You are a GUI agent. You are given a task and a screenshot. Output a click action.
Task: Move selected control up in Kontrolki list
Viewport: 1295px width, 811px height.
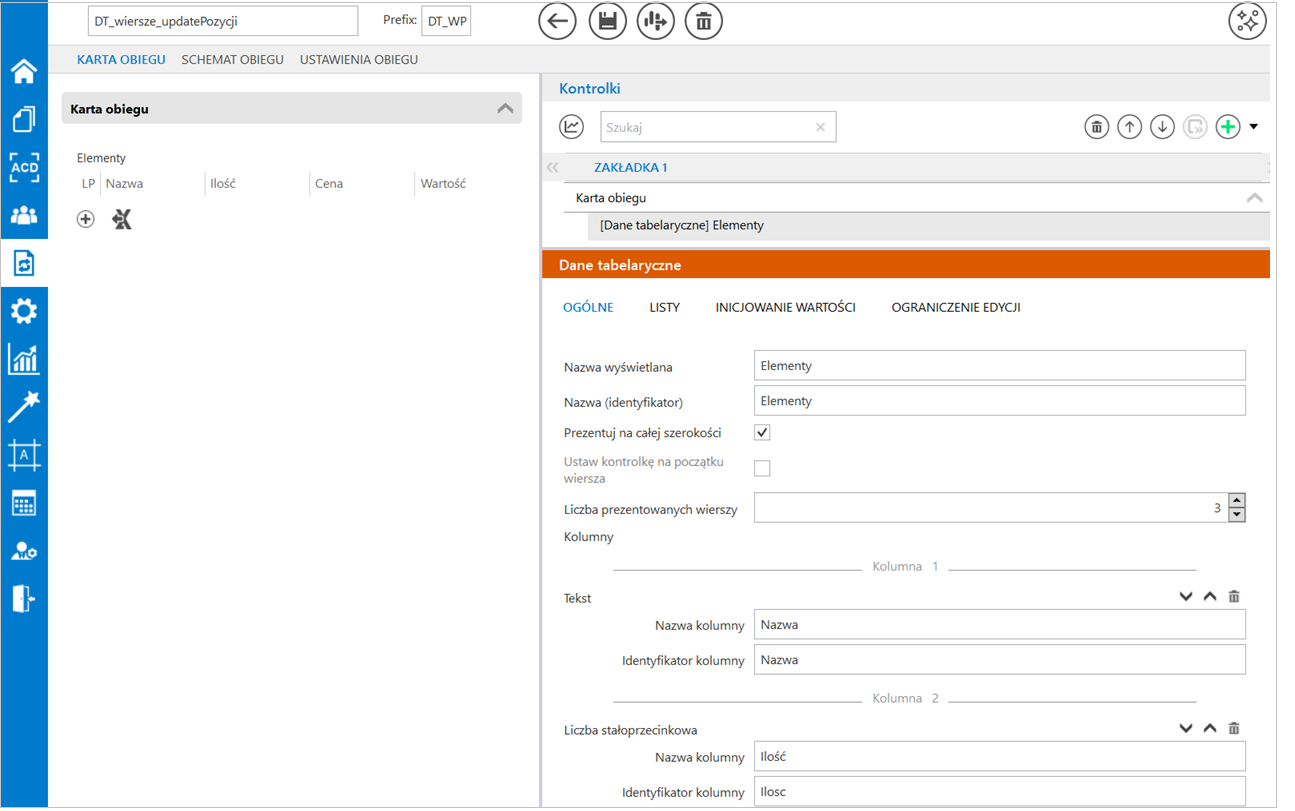point(1129,127)
